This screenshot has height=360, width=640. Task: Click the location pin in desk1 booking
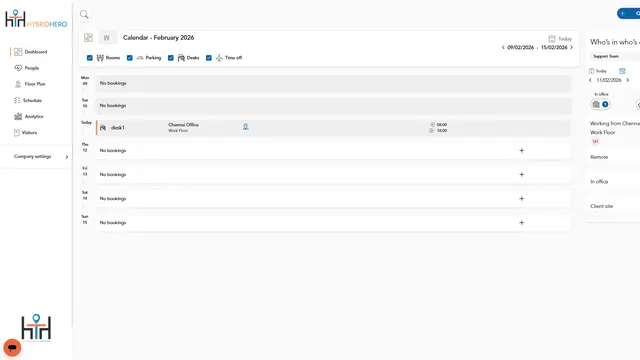tap(246, 127)
